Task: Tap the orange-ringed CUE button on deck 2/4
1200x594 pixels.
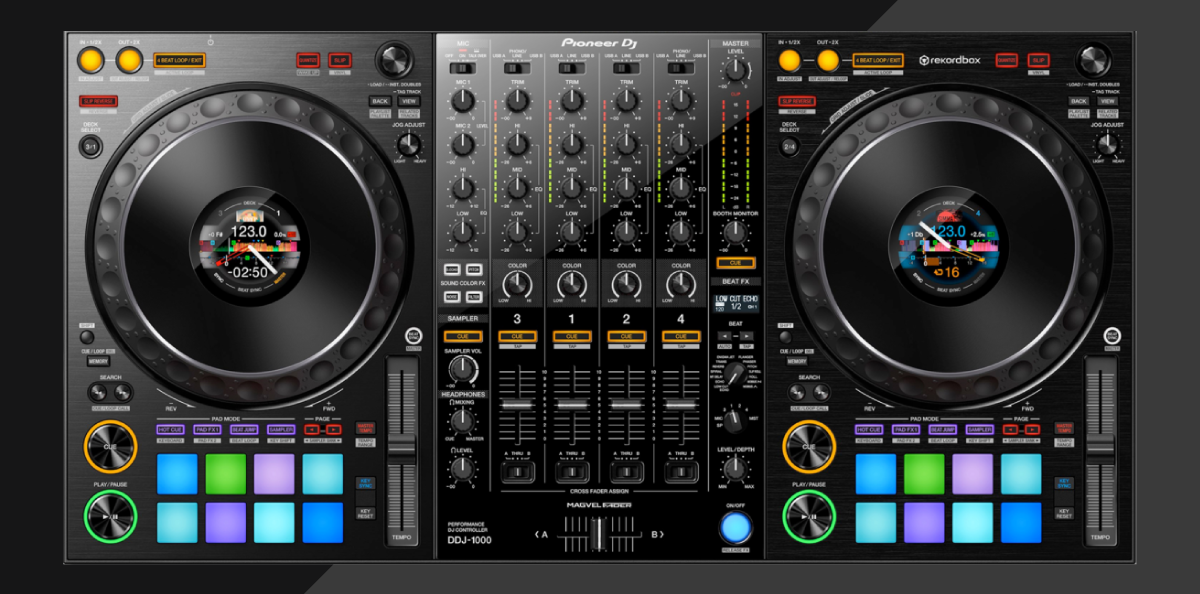Action: coord(809,446)
